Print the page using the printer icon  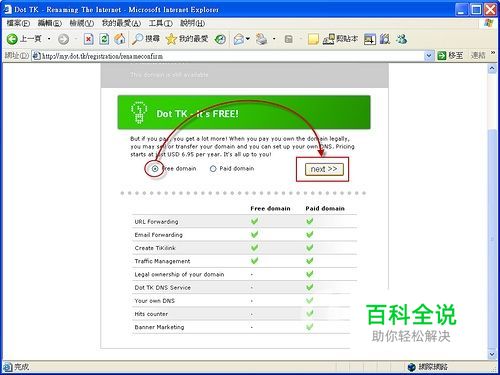click(x=262, y=39)
